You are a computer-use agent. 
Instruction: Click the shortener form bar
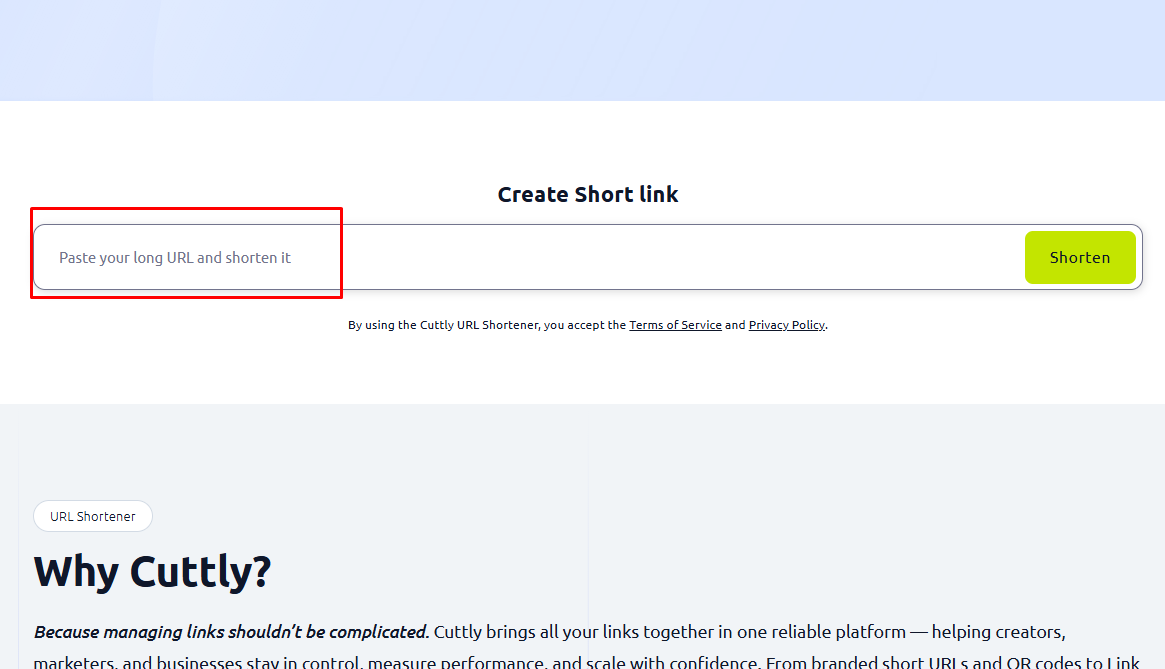600,257
